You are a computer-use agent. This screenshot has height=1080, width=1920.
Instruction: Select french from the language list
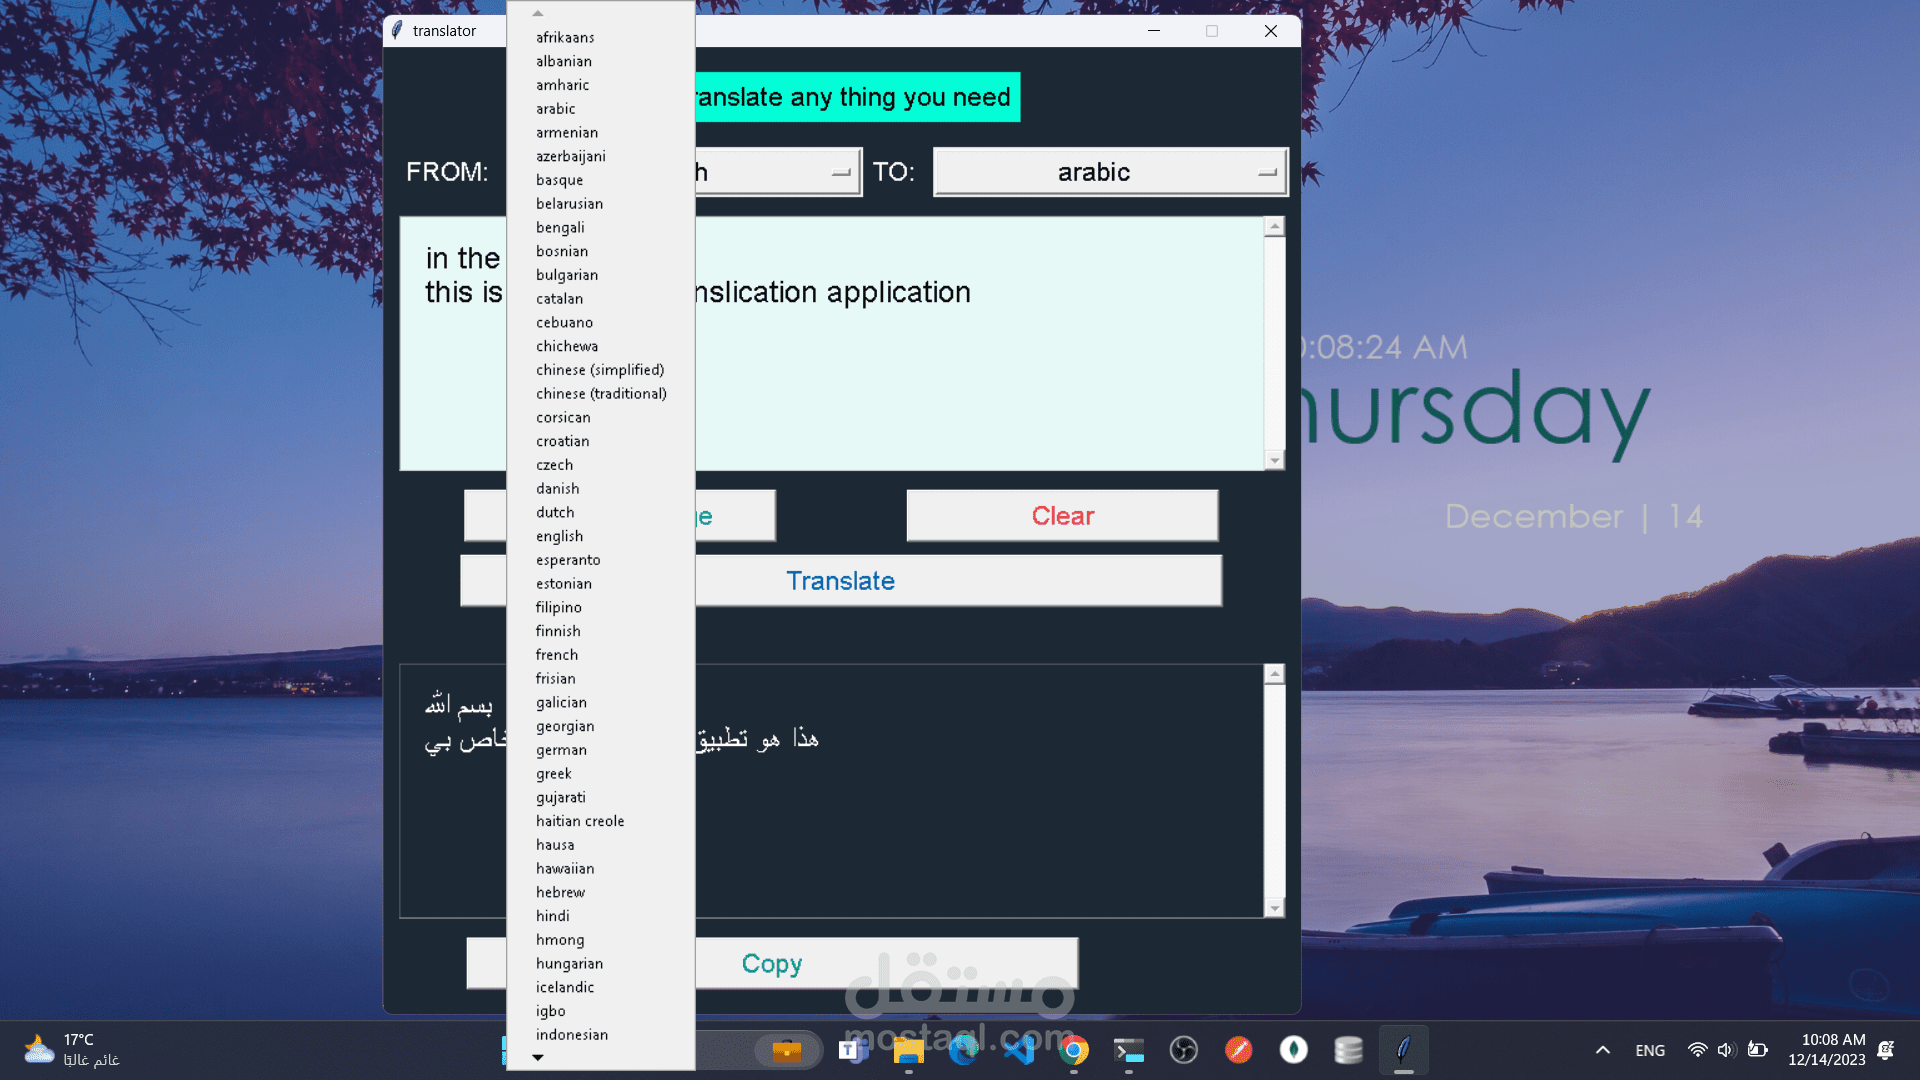[x=557, y=655]
